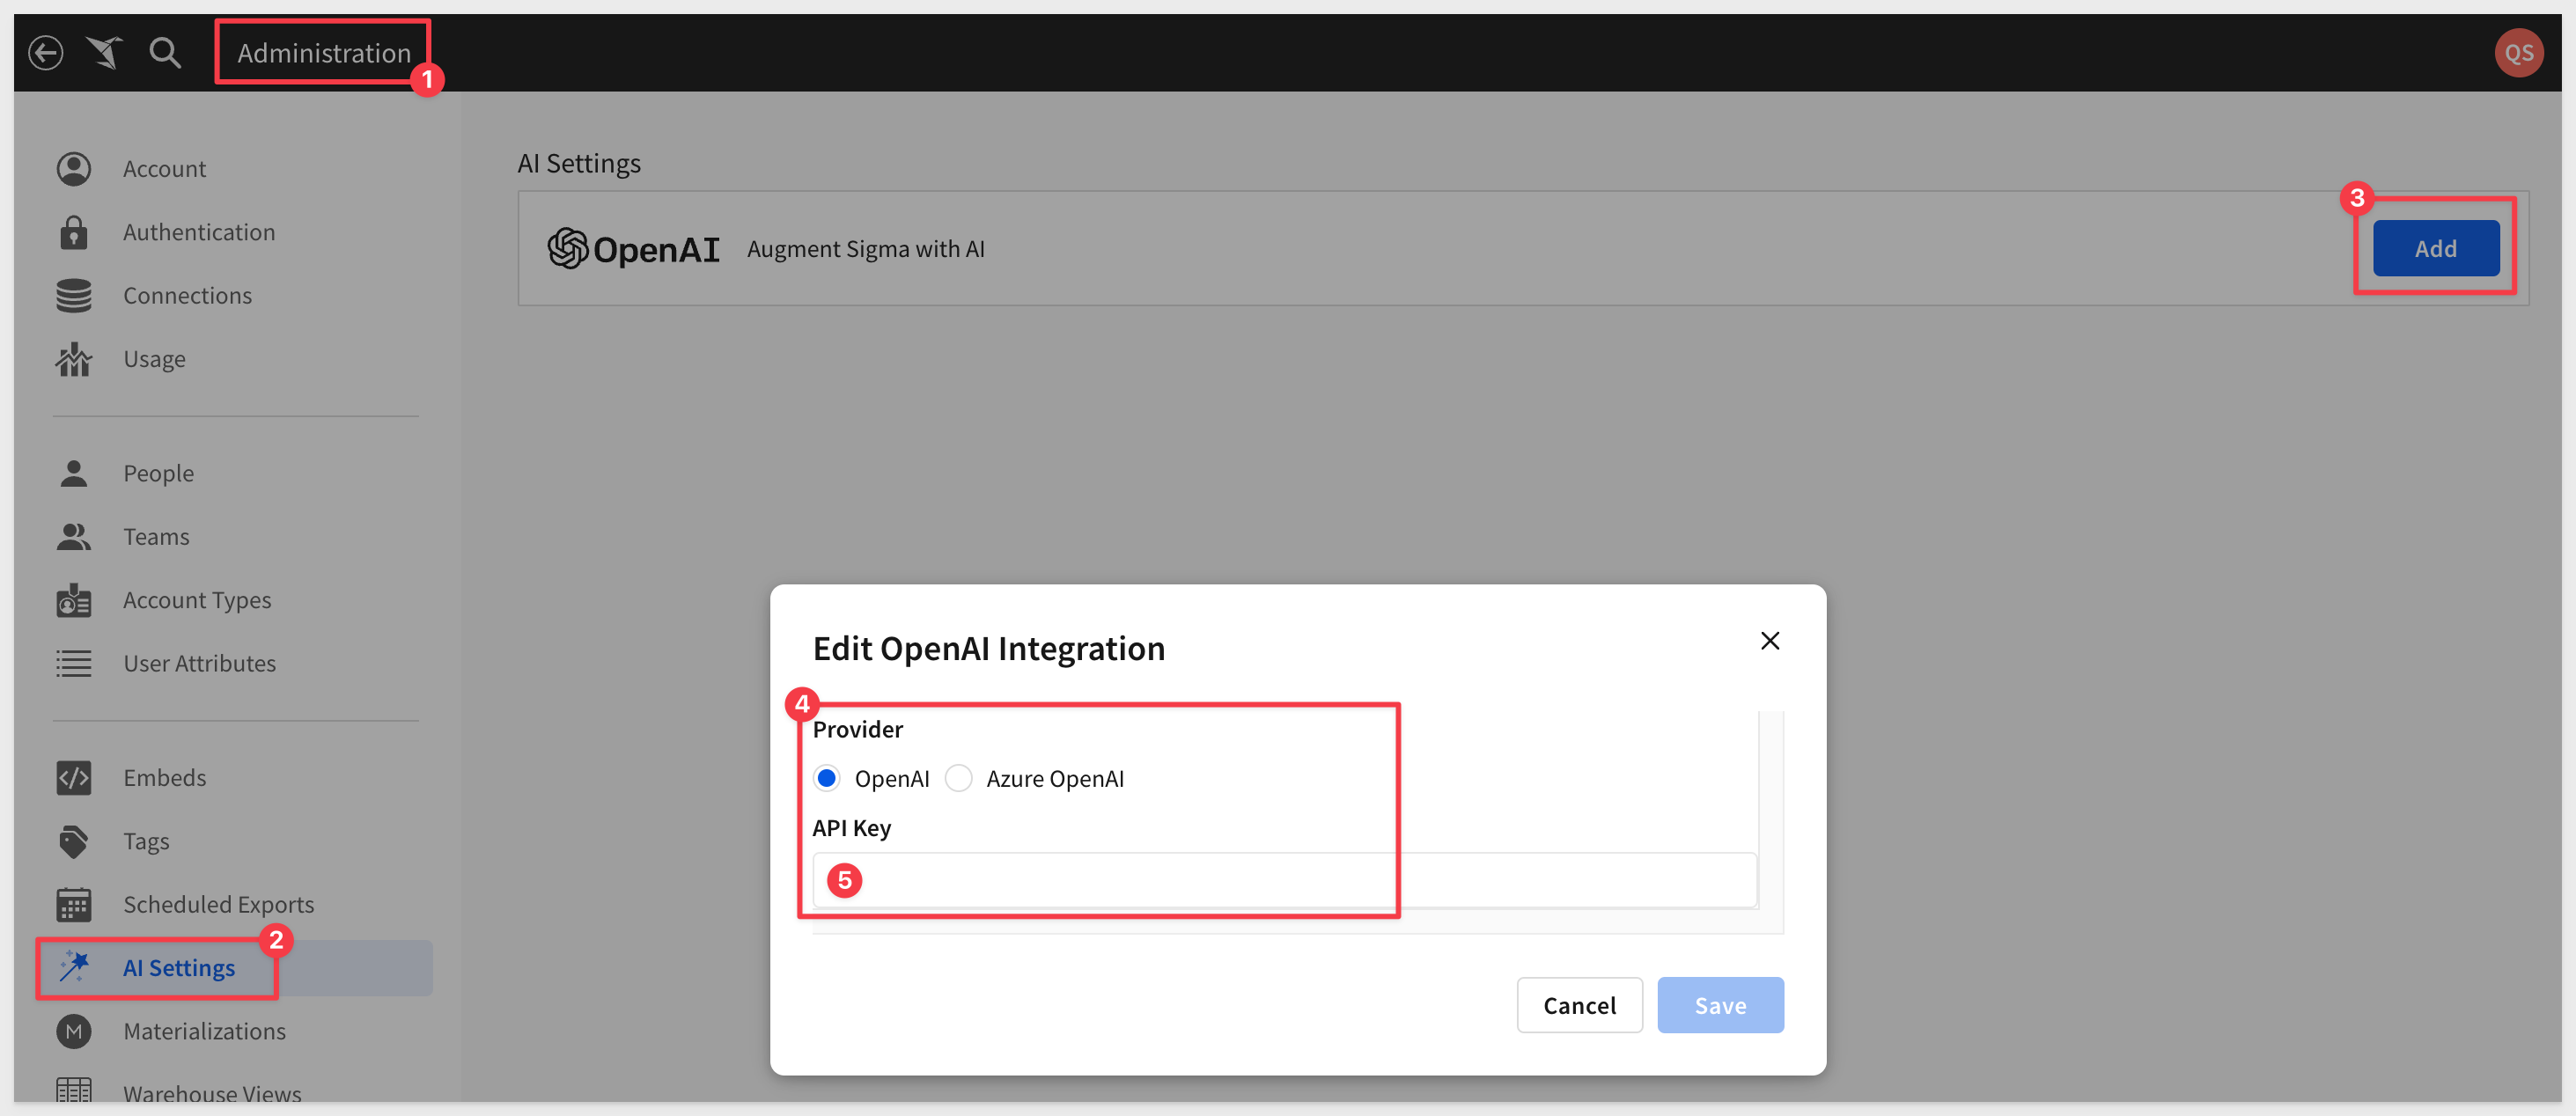Click the Tags label icon
This screenshot has height=1116, width=2576.
point(74,841)
